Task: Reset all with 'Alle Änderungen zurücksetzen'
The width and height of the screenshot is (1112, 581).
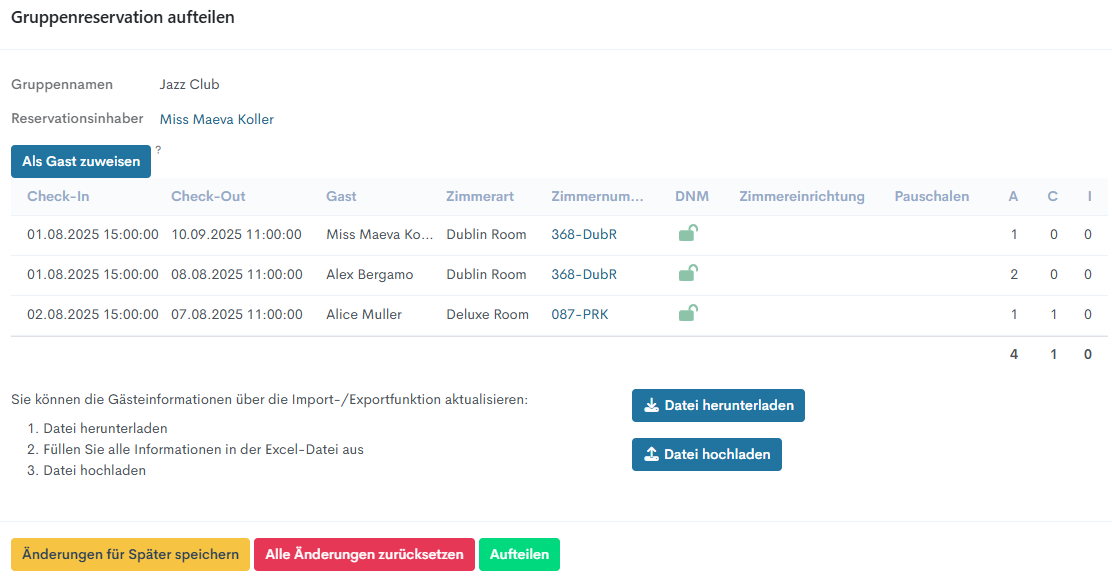Action: click(364, 555)
